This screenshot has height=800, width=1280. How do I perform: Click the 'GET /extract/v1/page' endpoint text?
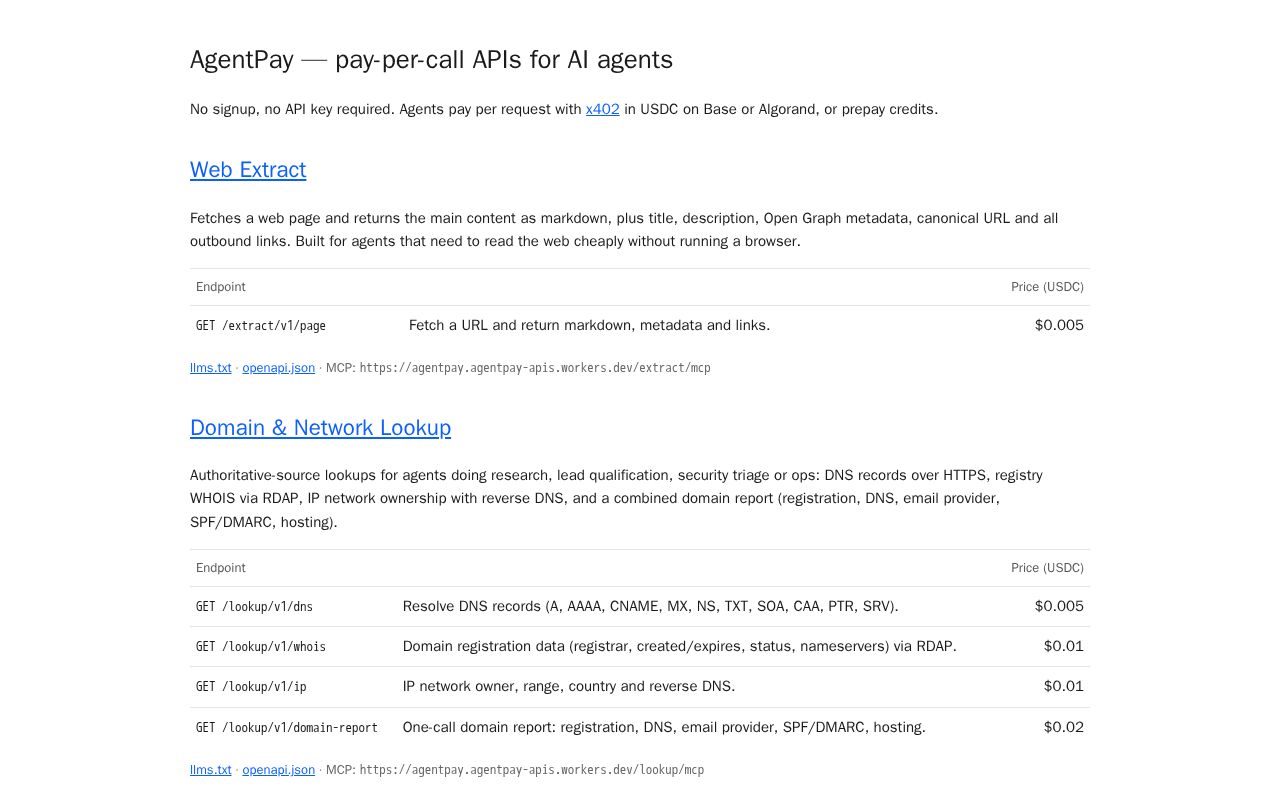261,326
